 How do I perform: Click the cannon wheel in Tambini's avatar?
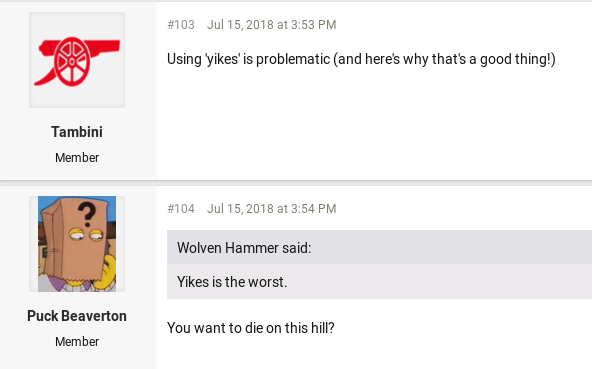tap(72, 62)
